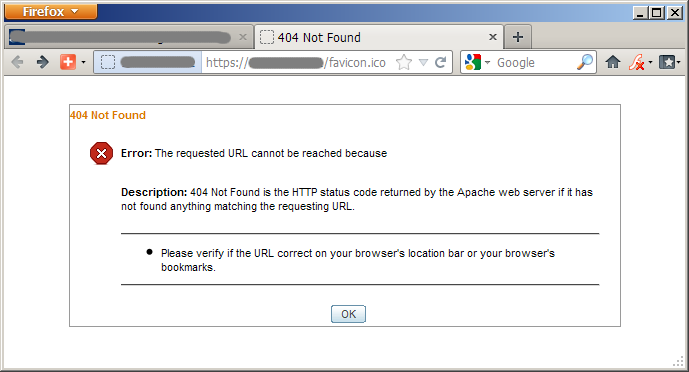Viewport: 689px width, 372px height.
Task: Click the magnifying glass search icon
Action: tap(585, 62)
